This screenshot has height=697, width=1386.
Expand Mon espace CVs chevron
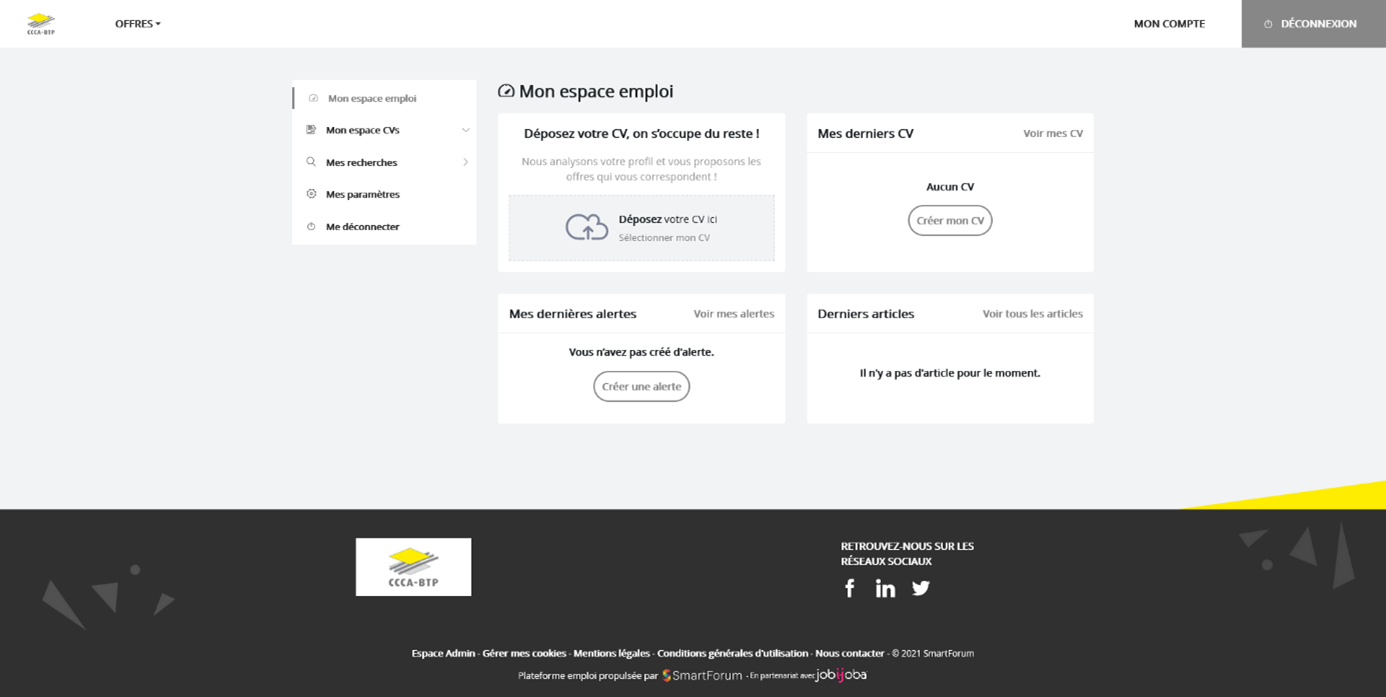465,130
